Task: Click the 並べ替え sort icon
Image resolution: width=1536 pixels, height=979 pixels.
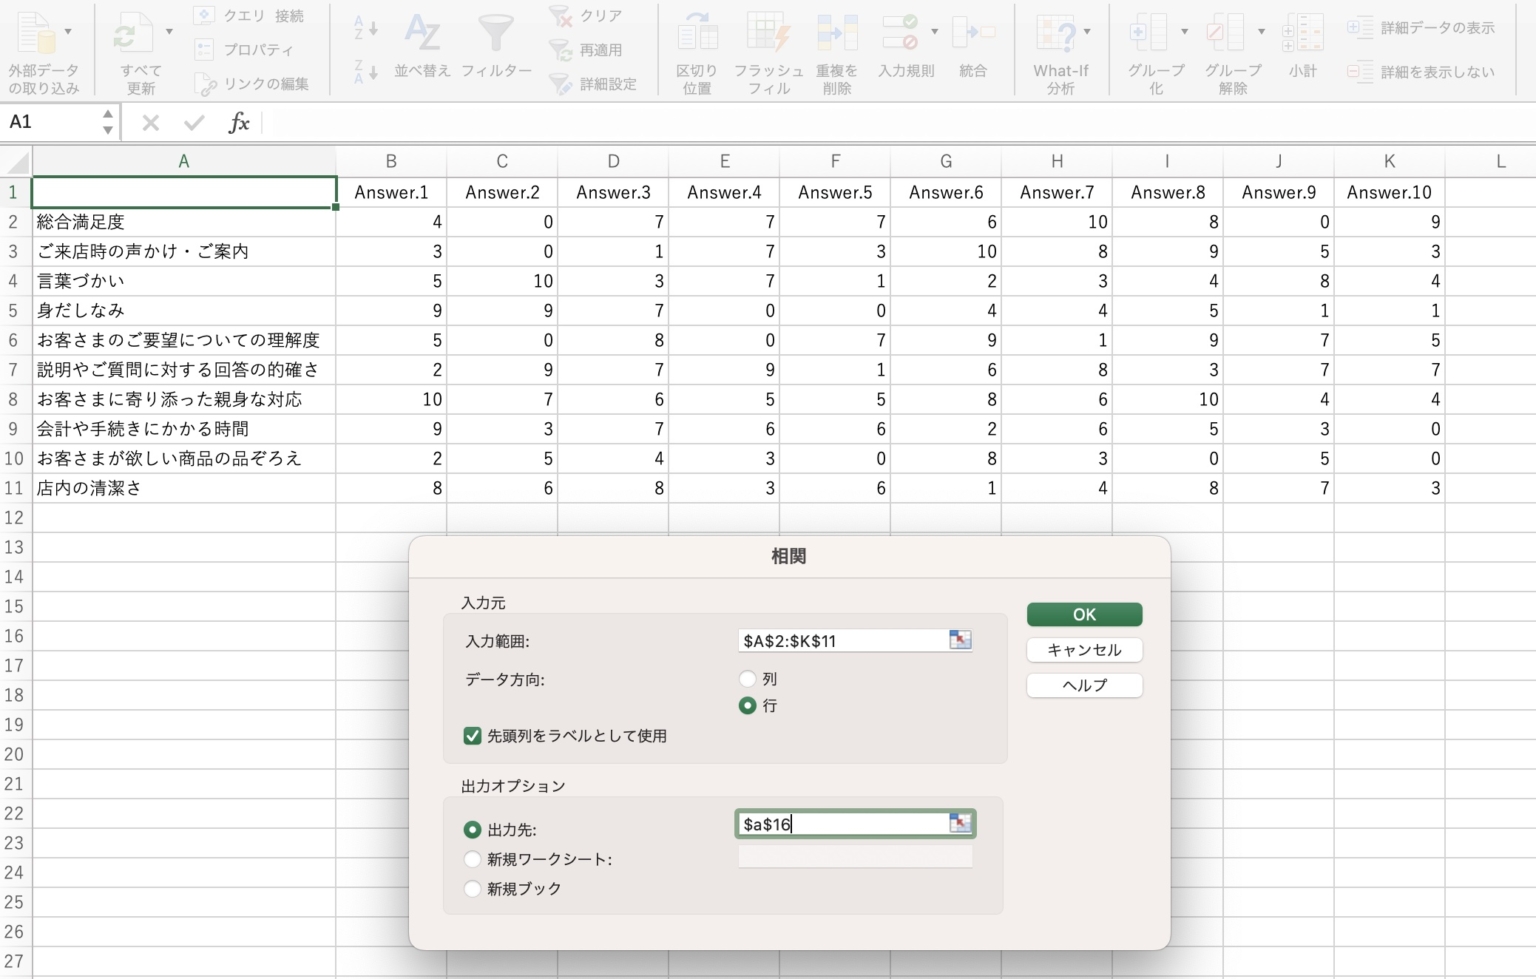Action: coord(422,35)
